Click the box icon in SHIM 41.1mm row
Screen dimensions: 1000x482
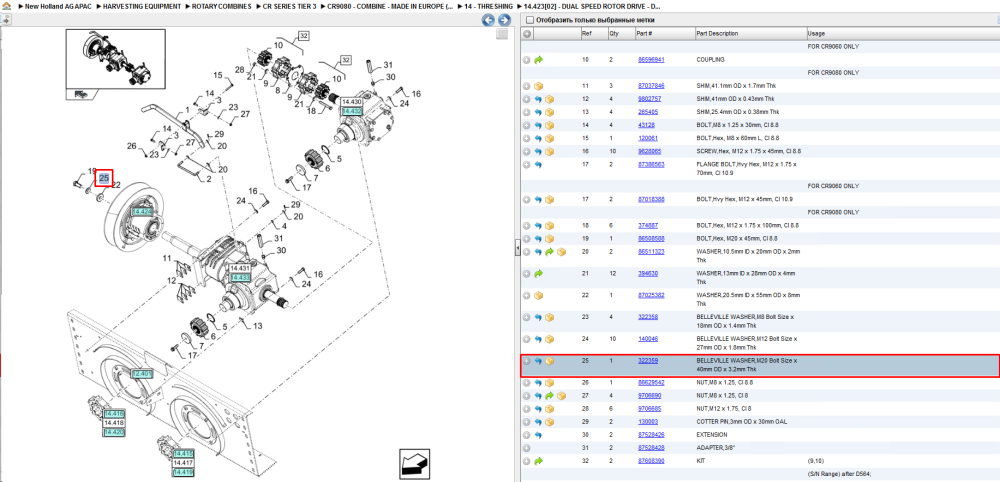tap(538, 86)
